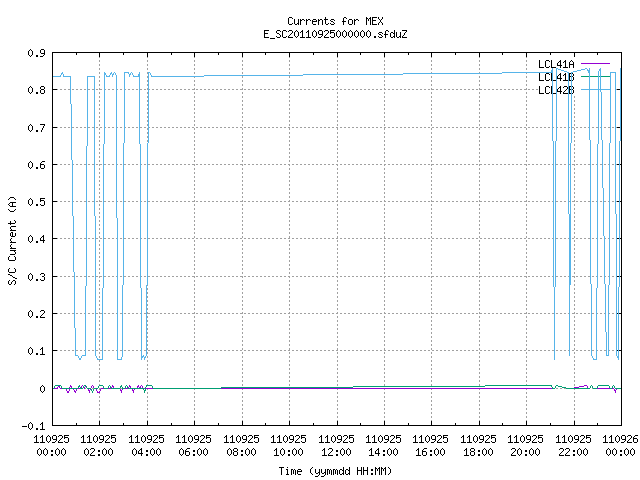The image size is (640, 480).
Task: Click the 04:00 x-axis tick label
Action: [146, 446]
